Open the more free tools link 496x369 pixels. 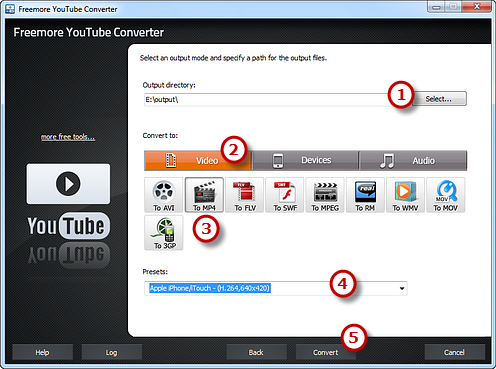pos(68,137)
